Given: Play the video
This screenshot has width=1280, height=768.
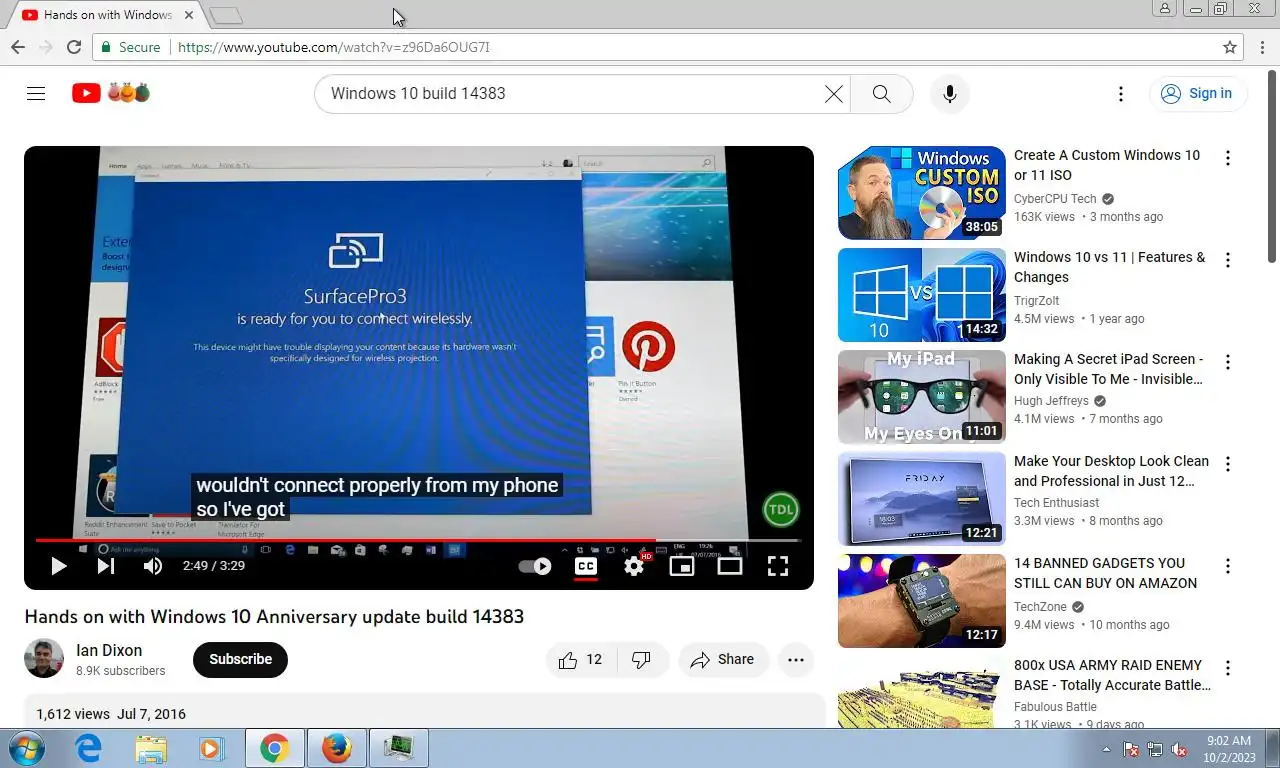Looking at the screenshot, I should (58, 566).
